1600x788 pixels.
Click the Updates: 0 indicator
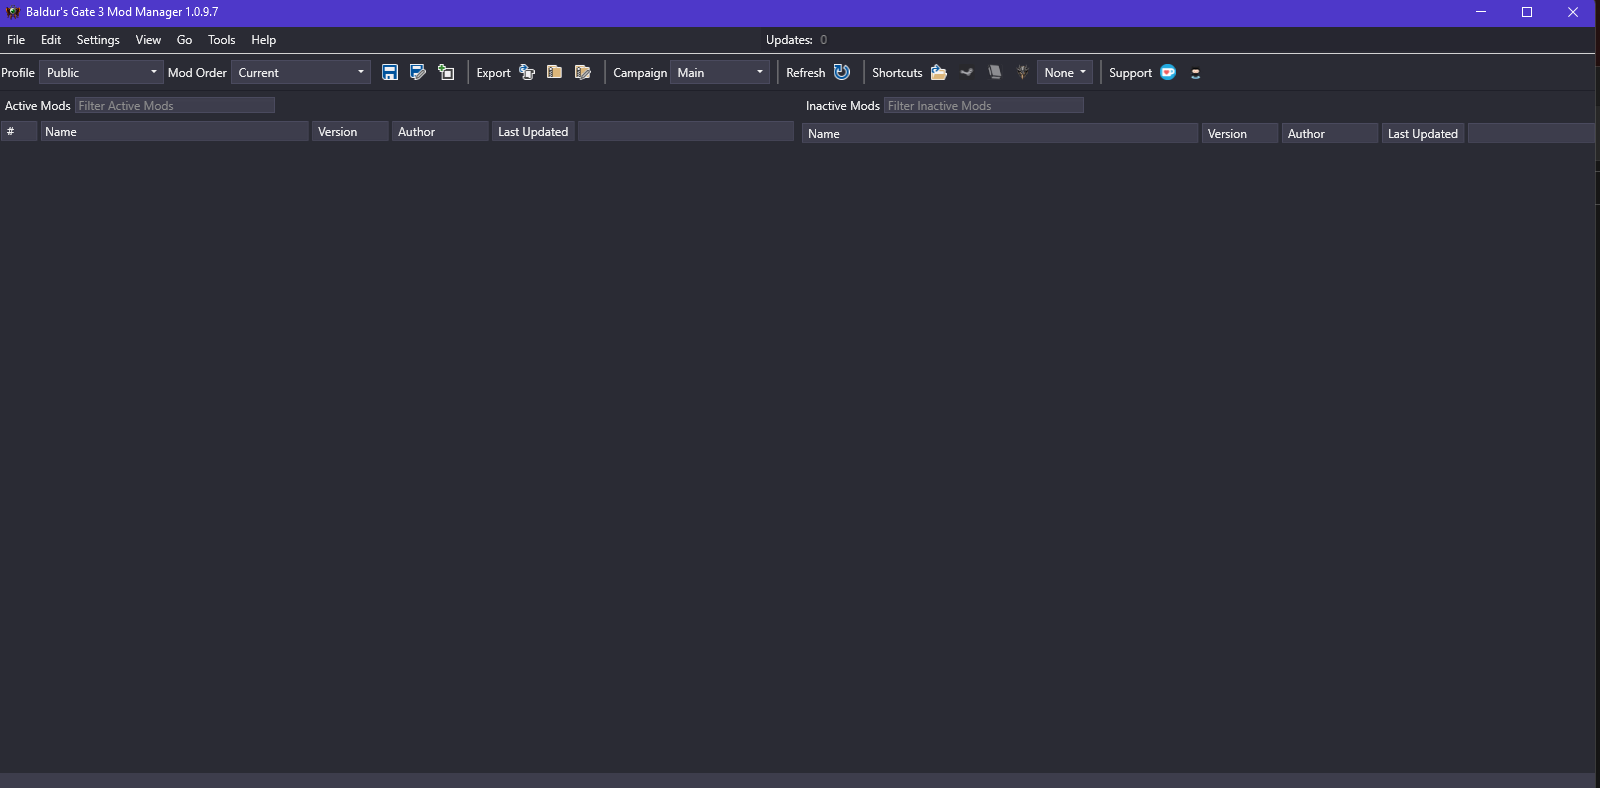coord(796,40)
